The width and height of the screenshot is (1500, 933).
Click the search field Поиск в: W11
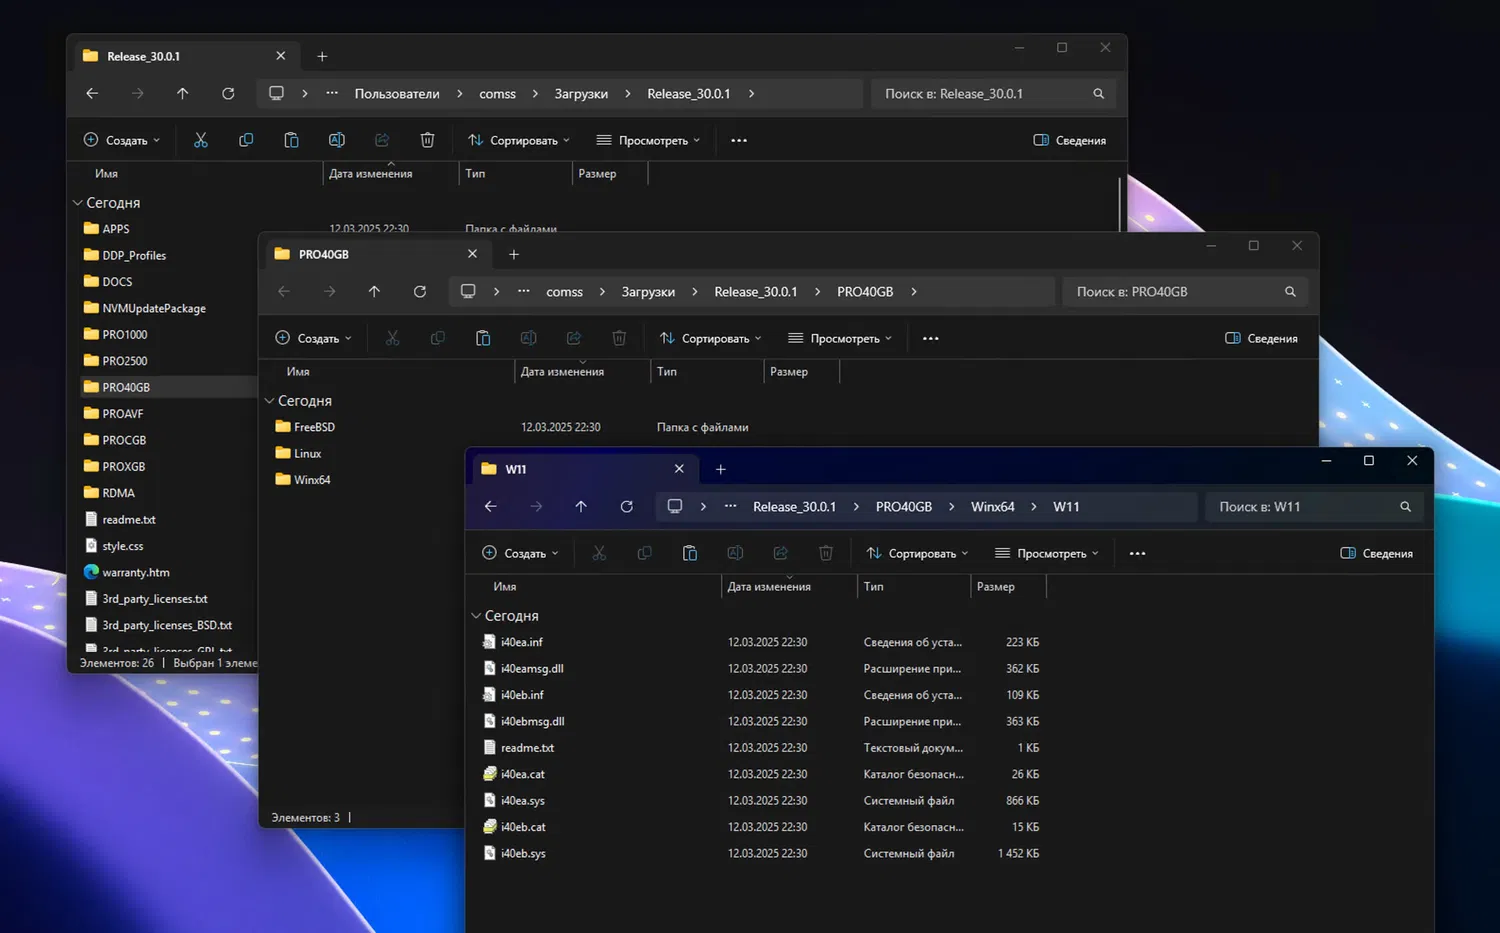[x=1300, y=506]
